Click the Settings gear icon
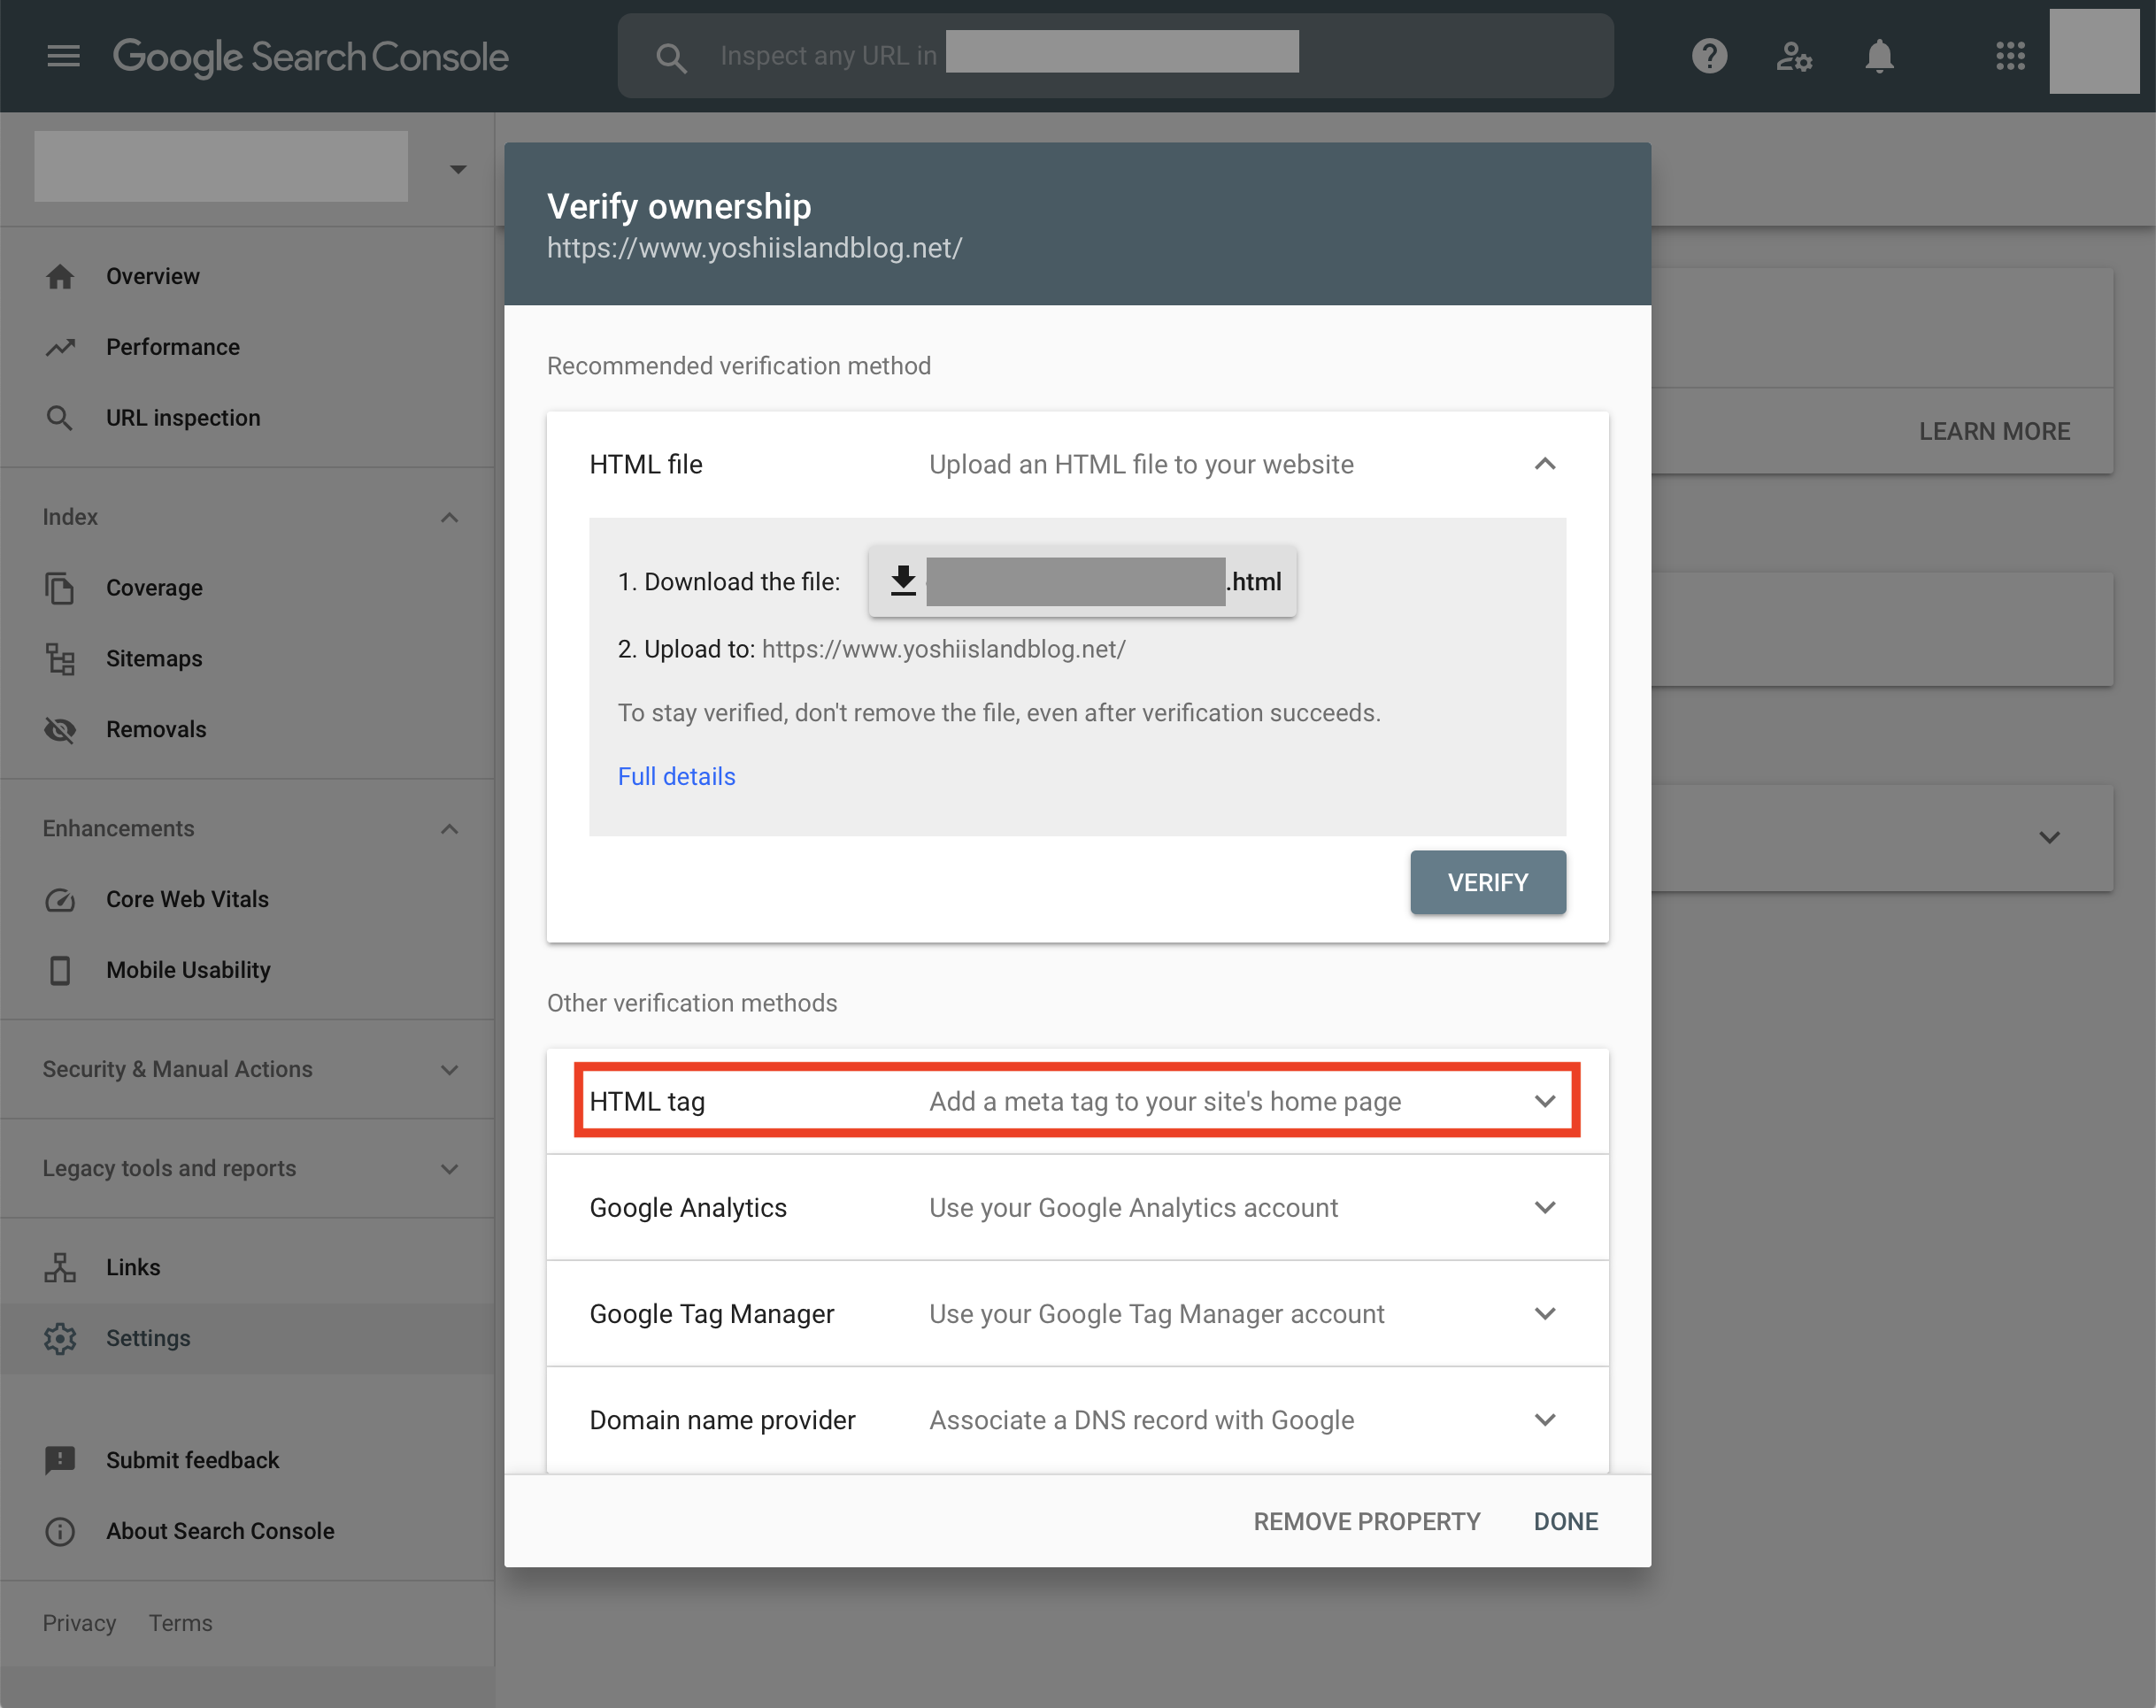The width and height of the screenshot is (2156, 1708). pos(60,1339)
